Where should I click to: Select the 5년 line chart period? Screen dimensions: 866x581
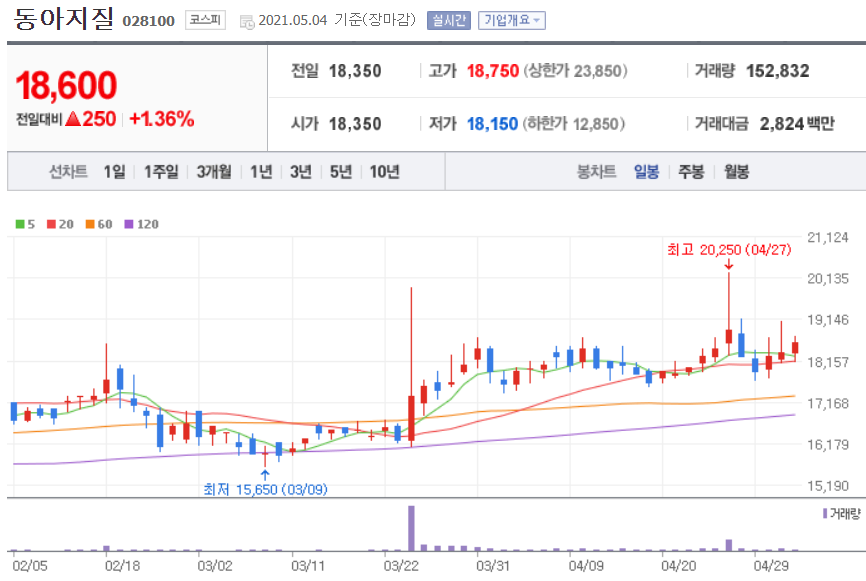click(341, 172)
